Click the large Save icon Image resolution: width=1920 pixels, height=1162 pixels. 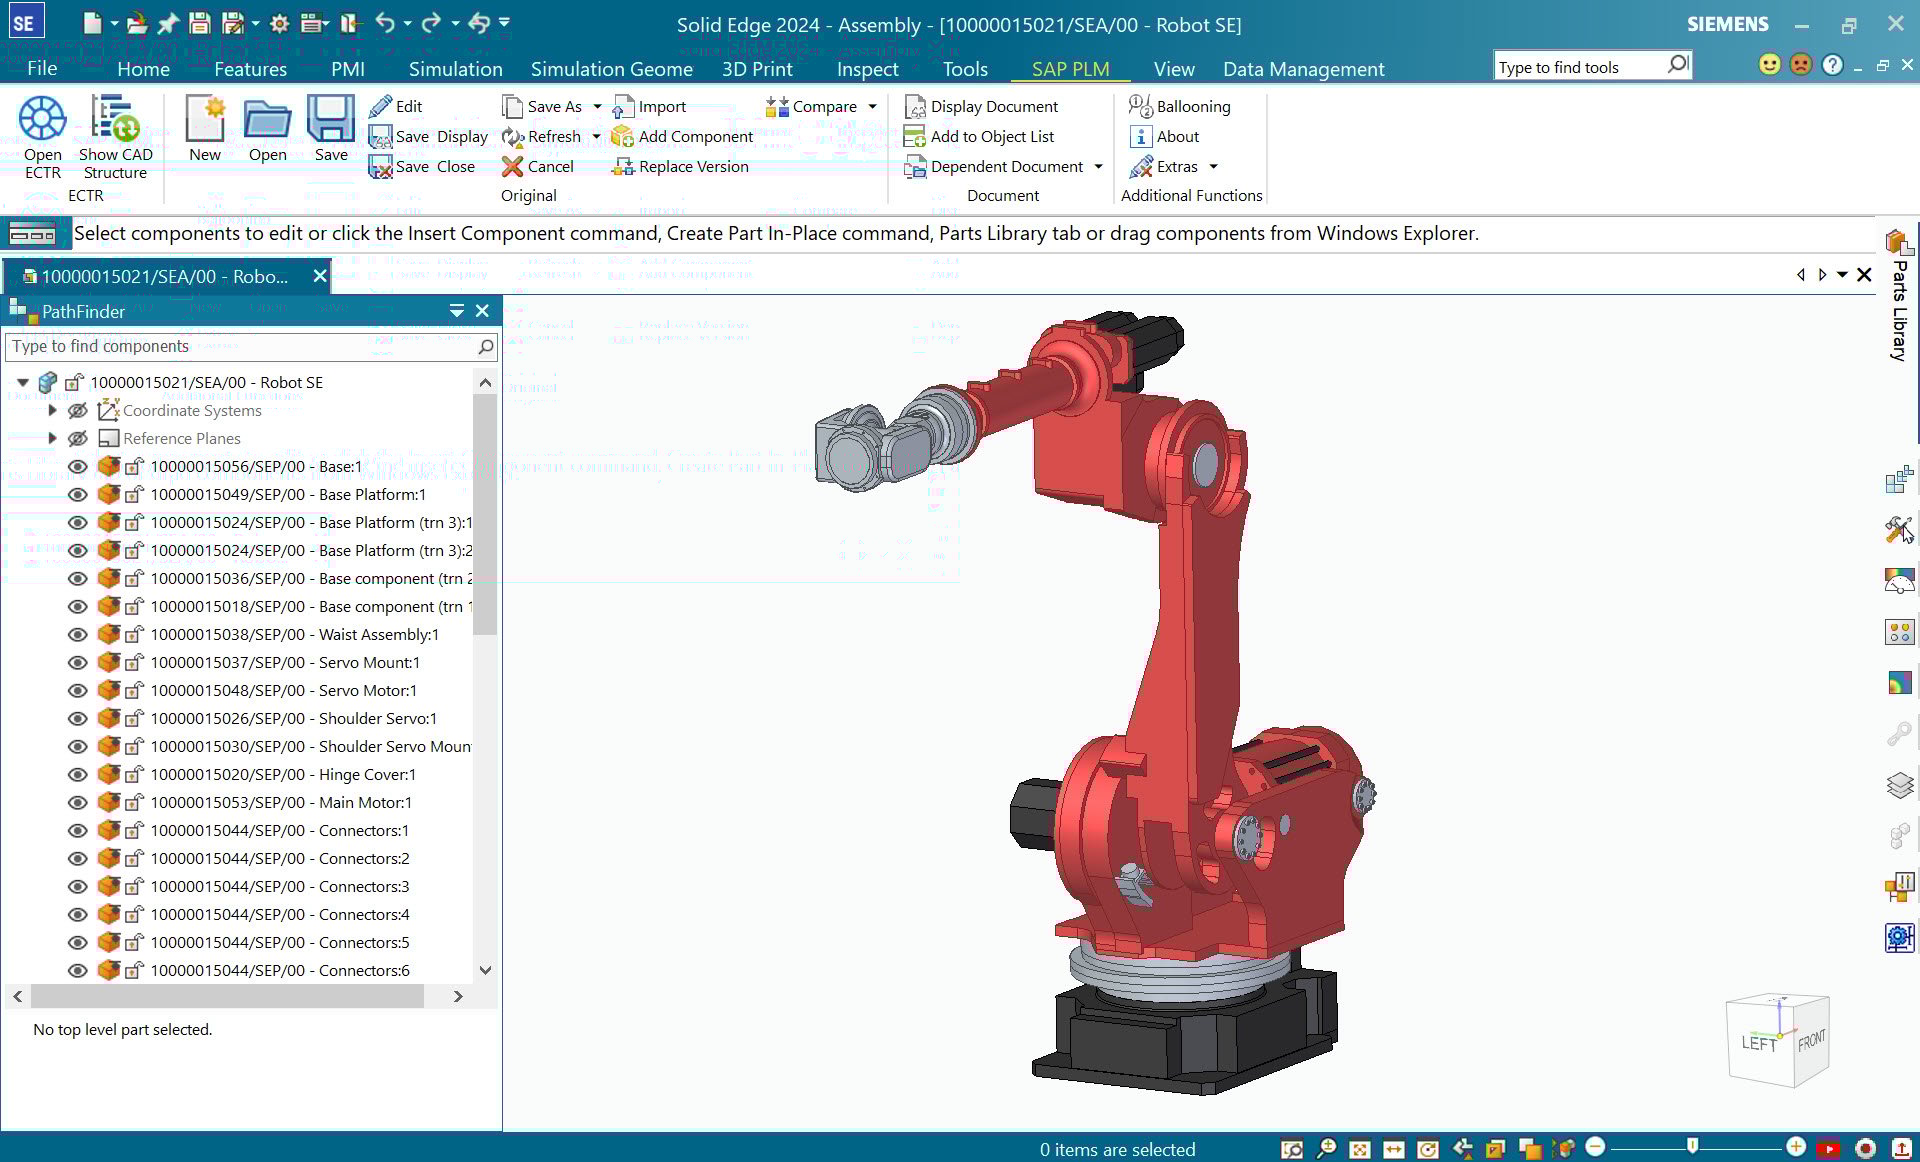tap(331, 120)
